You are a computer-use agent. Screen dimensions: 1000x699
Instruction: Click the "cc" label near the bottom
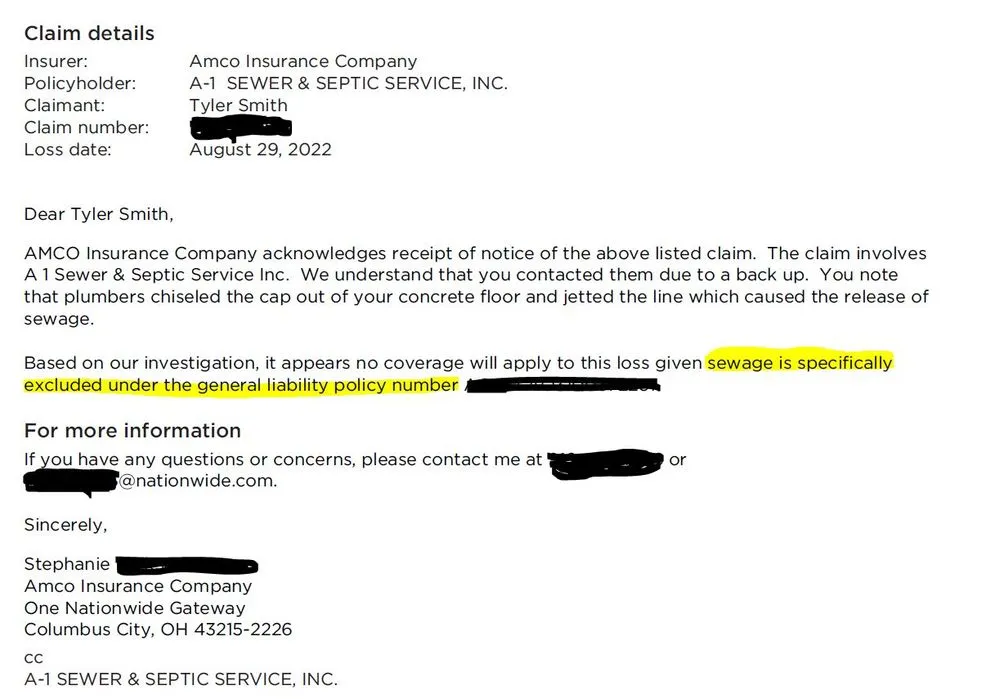[x=33, y=657]
